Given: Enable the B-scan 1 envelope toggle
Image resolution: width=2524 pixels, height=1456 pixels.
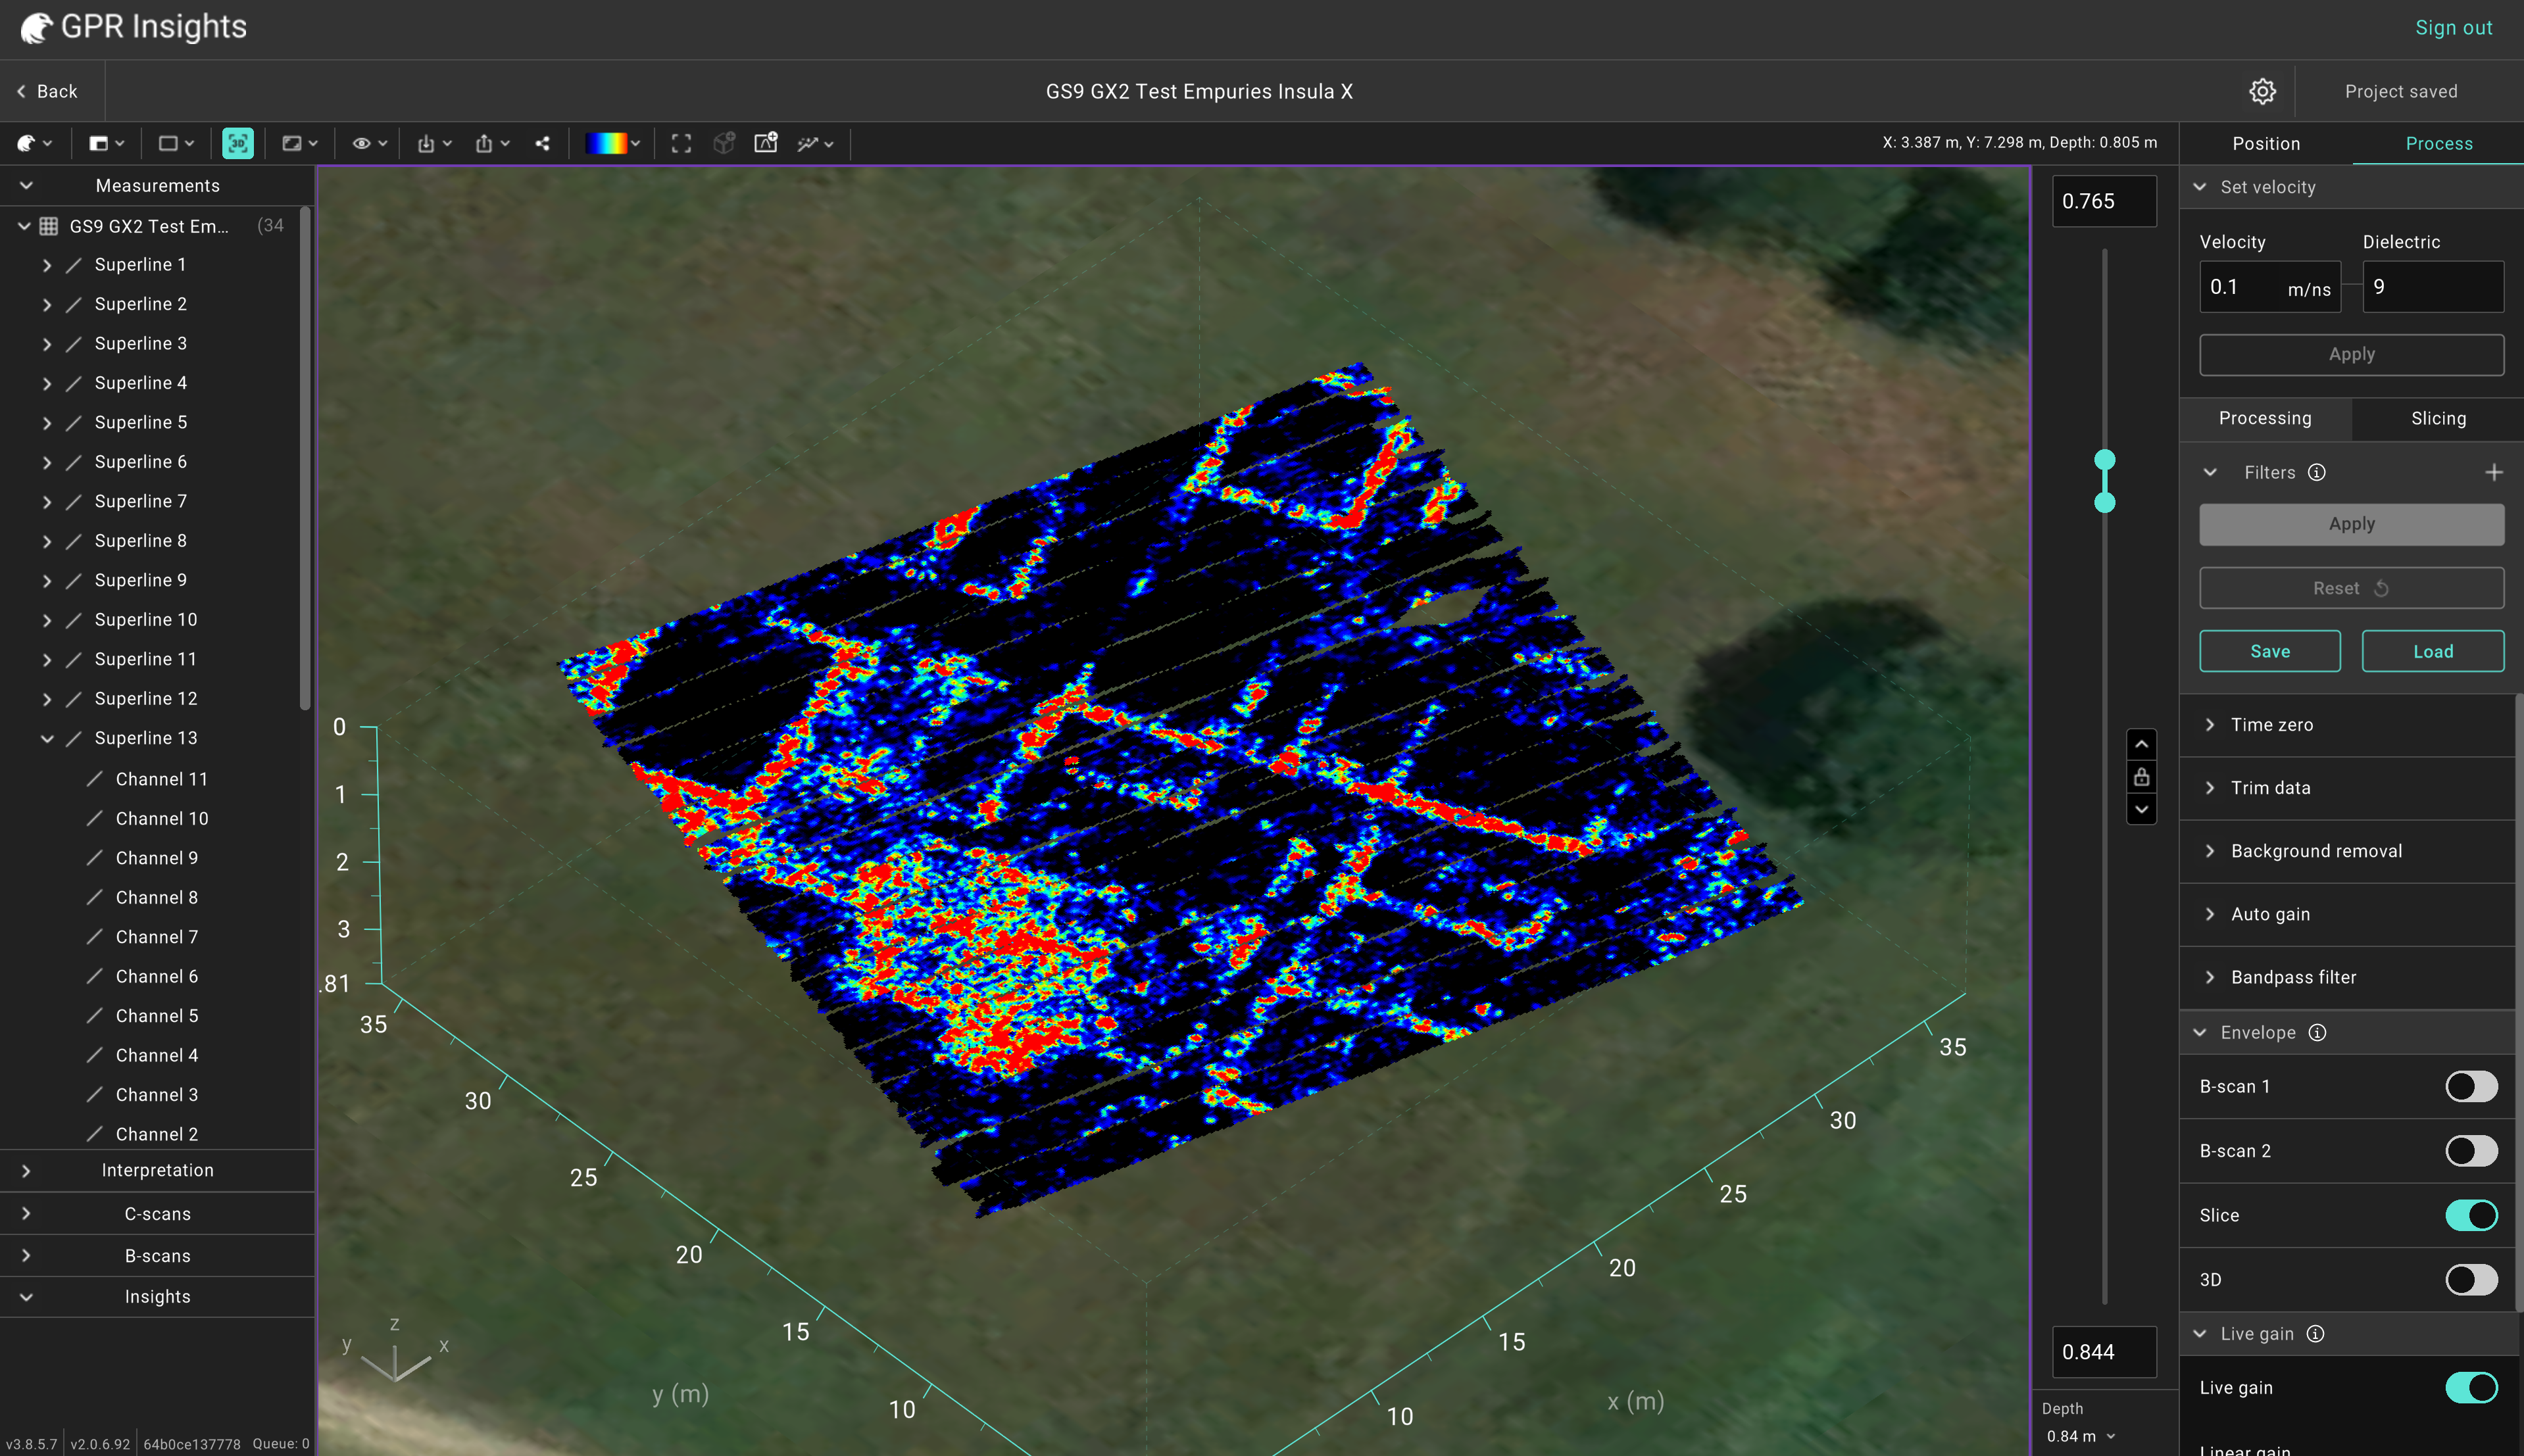Looking at the screenshot, I should coord(2471,1086).
